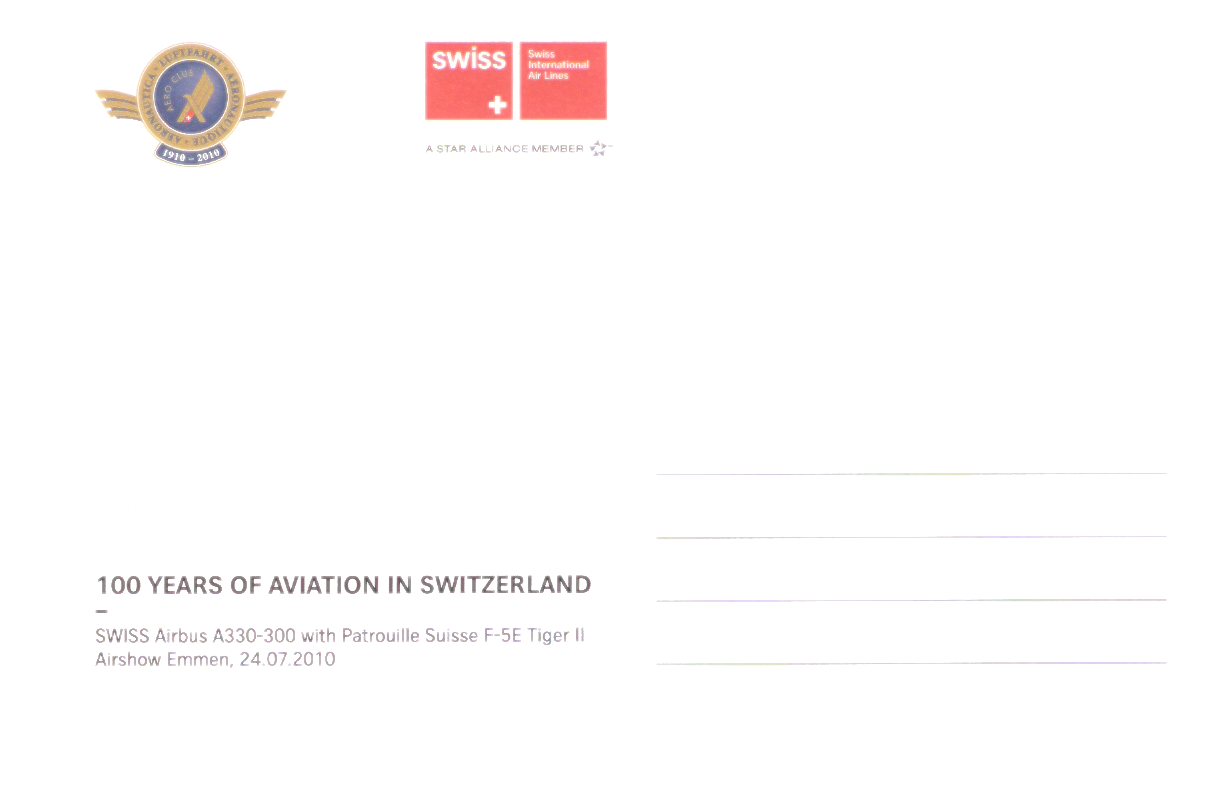
Task: Click the Airshow Emmen caption line
Action: pos(215,660)
